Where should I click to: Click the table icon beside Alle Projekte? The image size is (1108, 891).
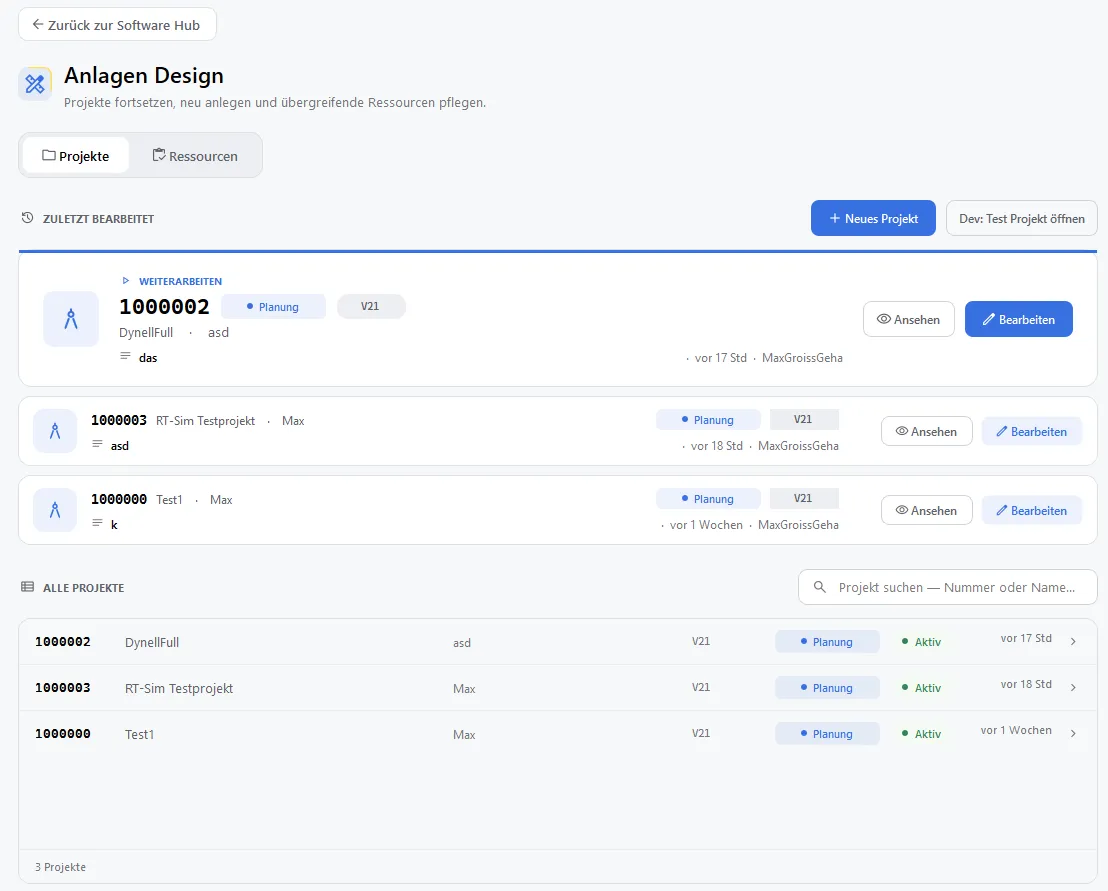click(28, 586)
